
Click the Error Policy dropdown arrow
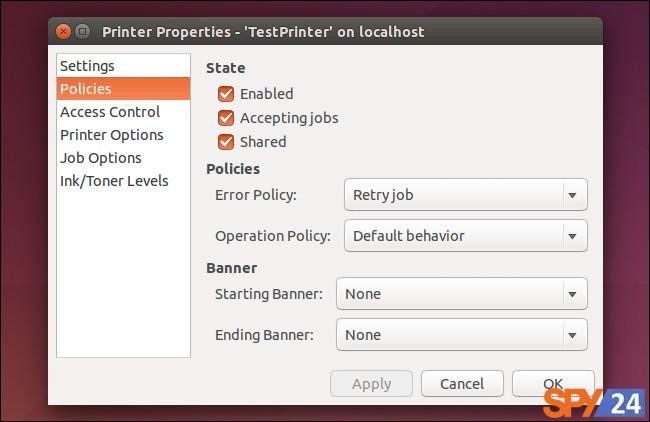click(572, 195)
